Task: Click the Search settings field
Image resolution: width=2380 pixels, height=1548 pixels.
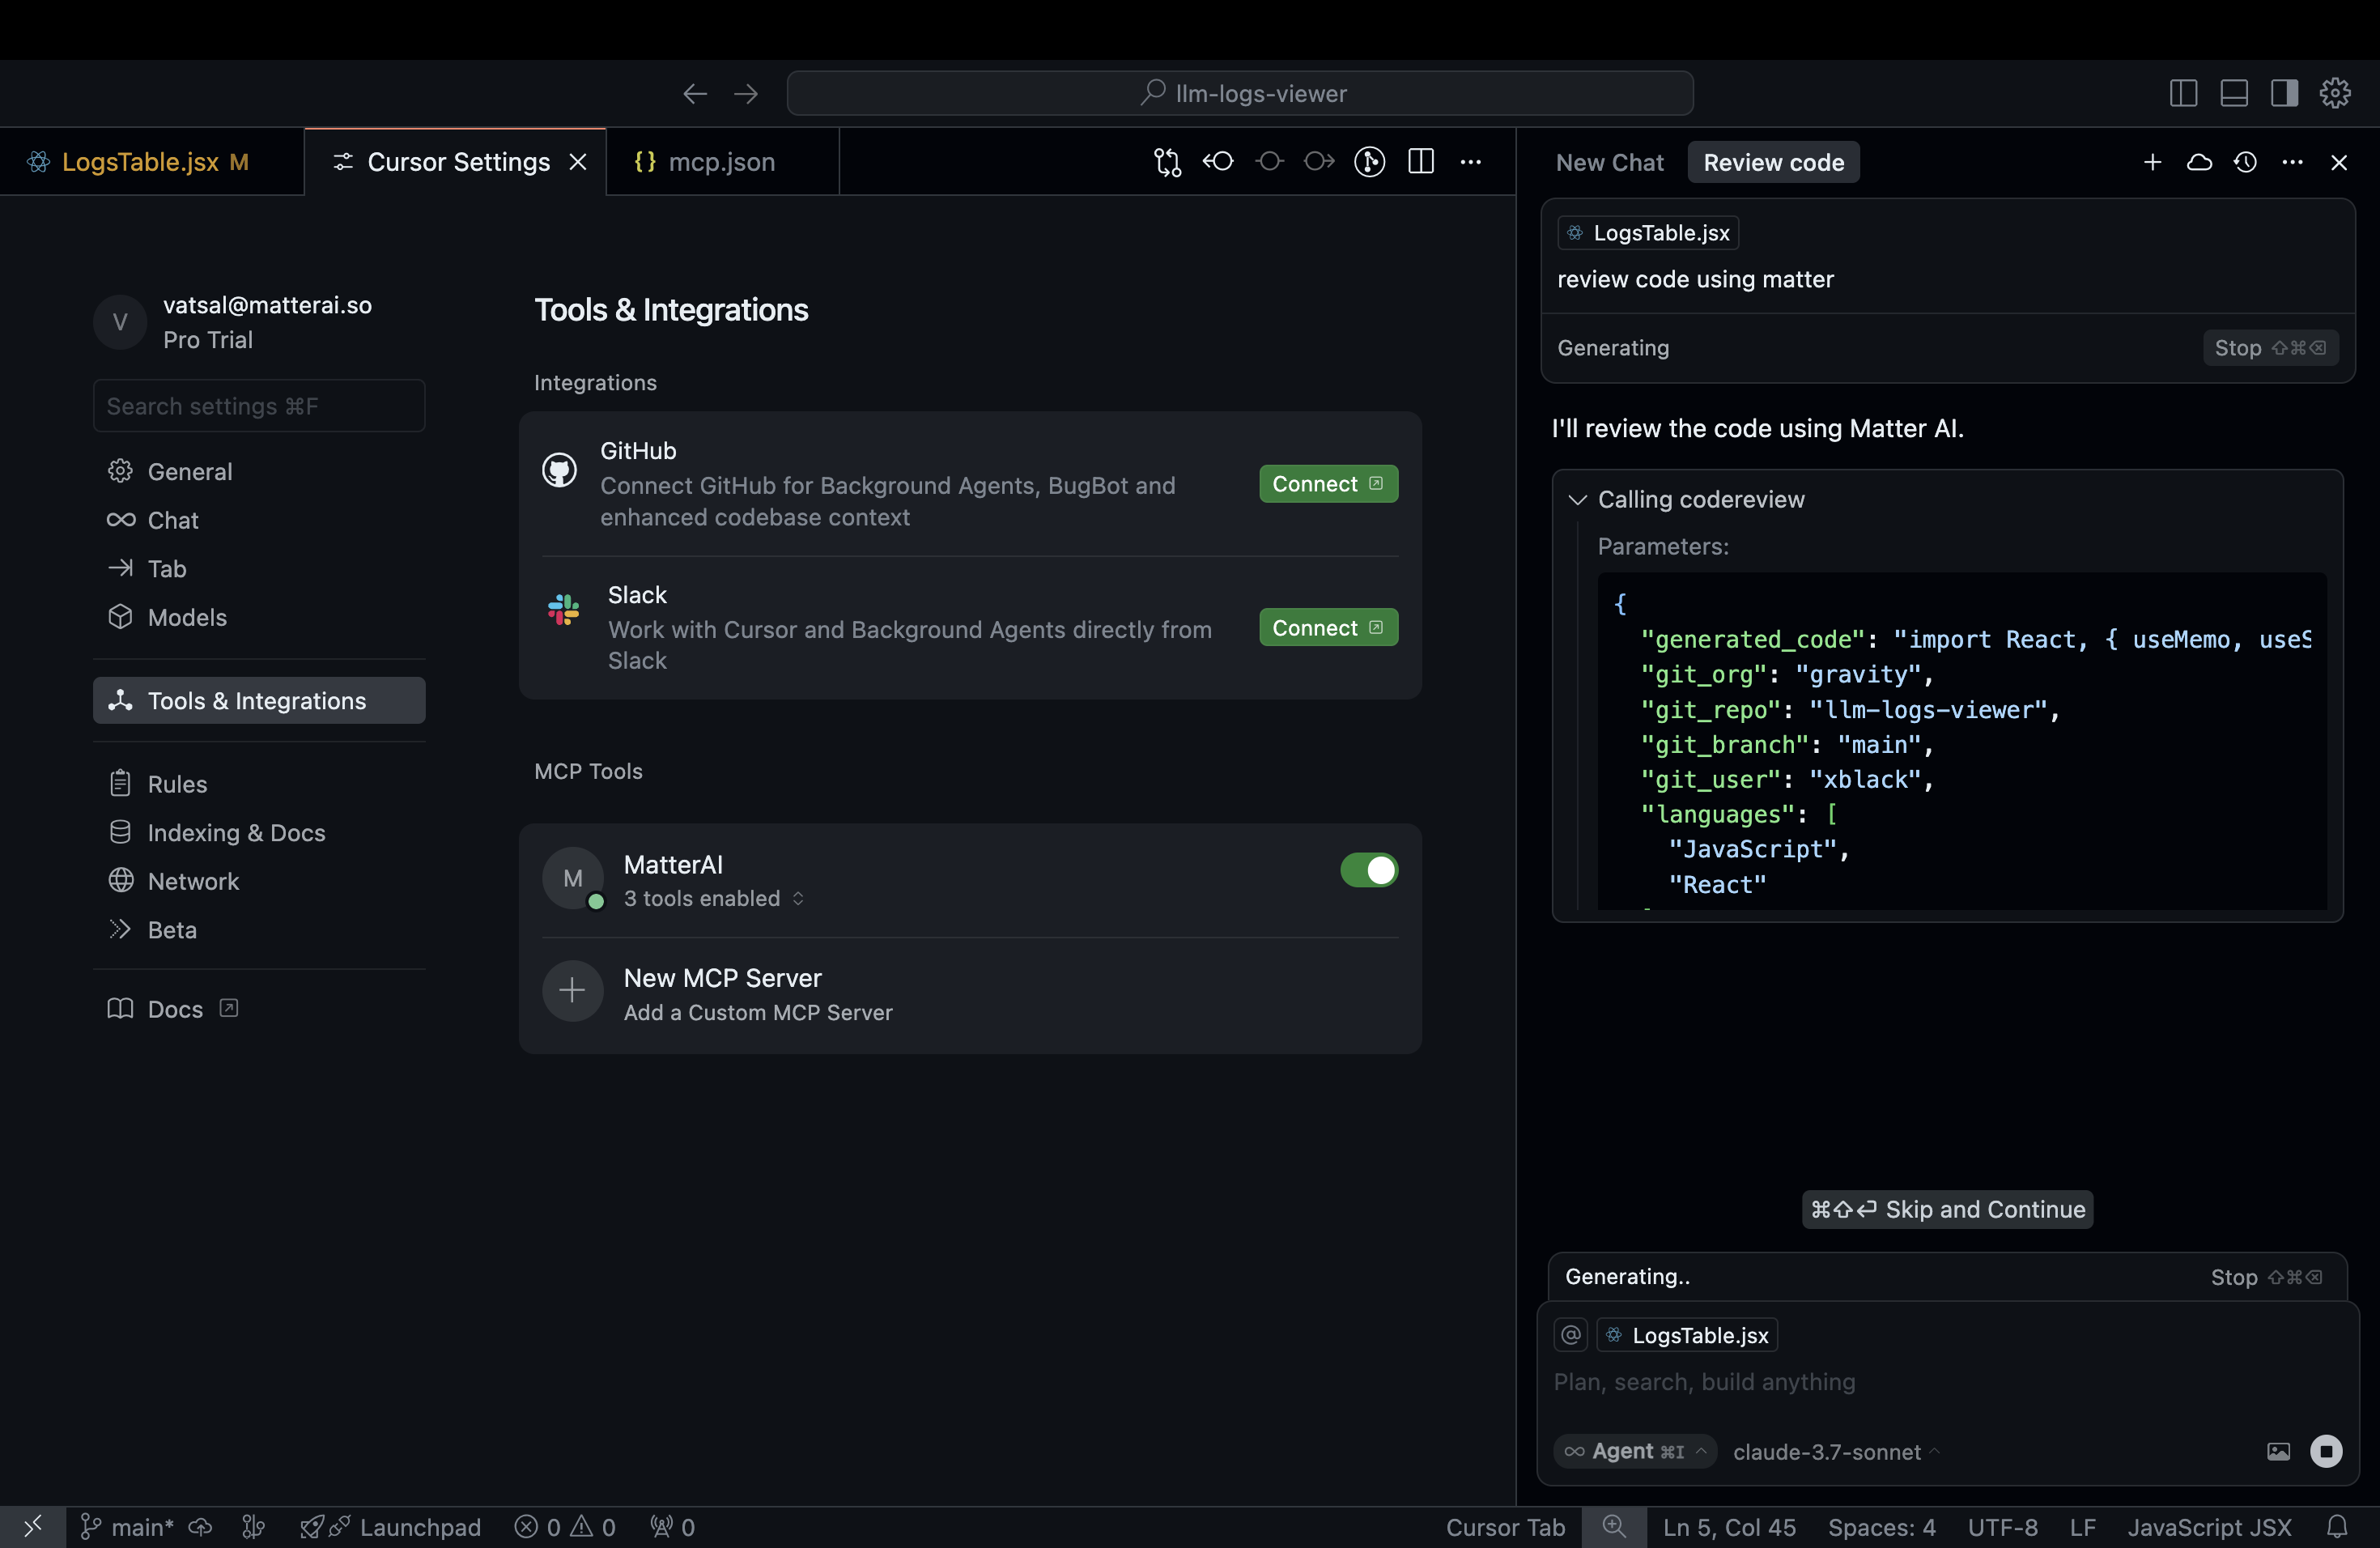Action: 259,406
